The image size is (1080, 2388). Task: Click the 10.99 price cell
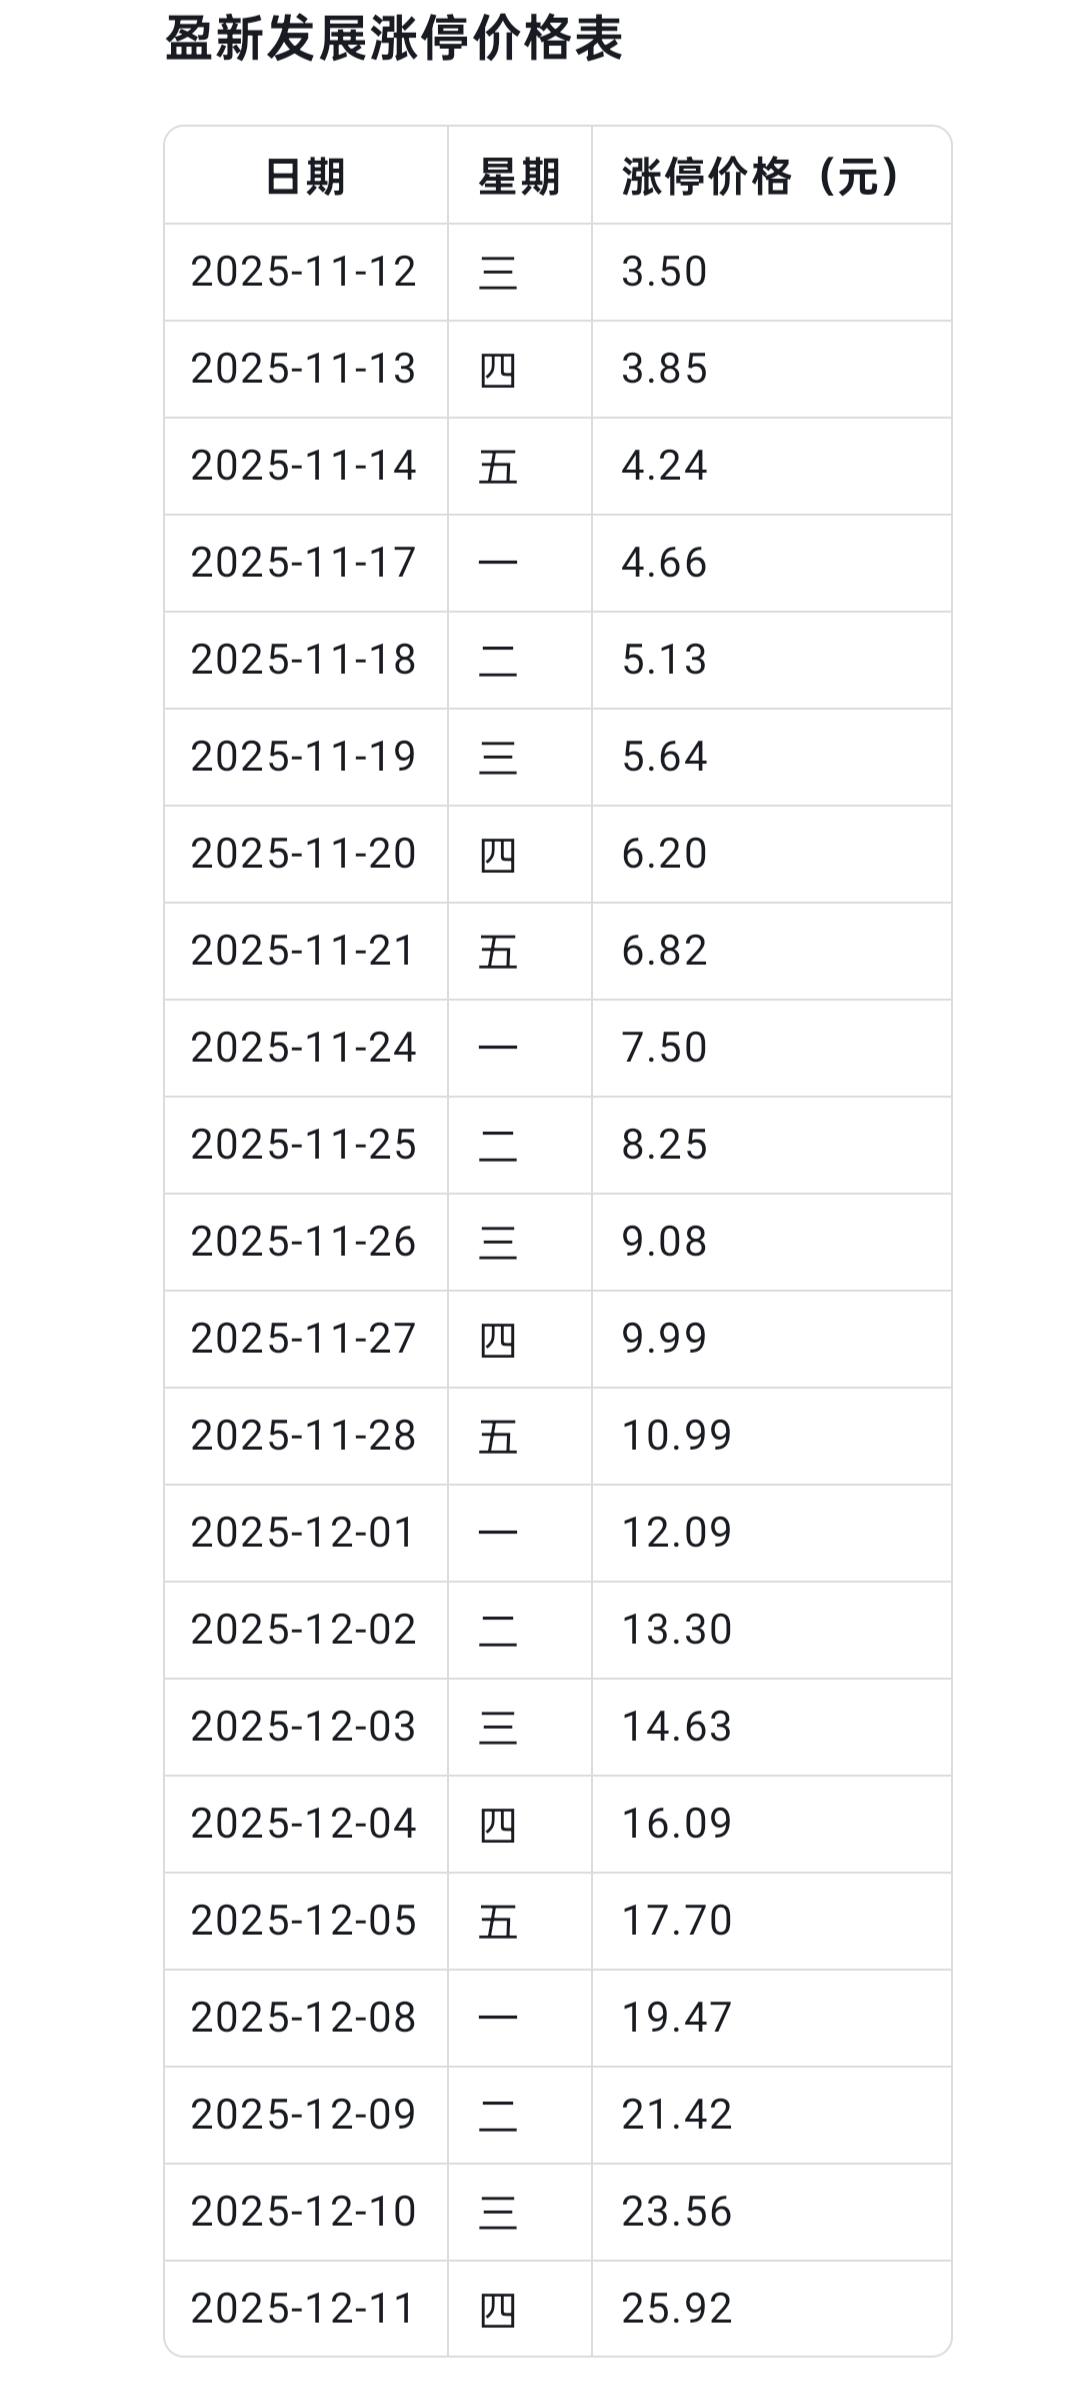click(x=677, y=1436)
